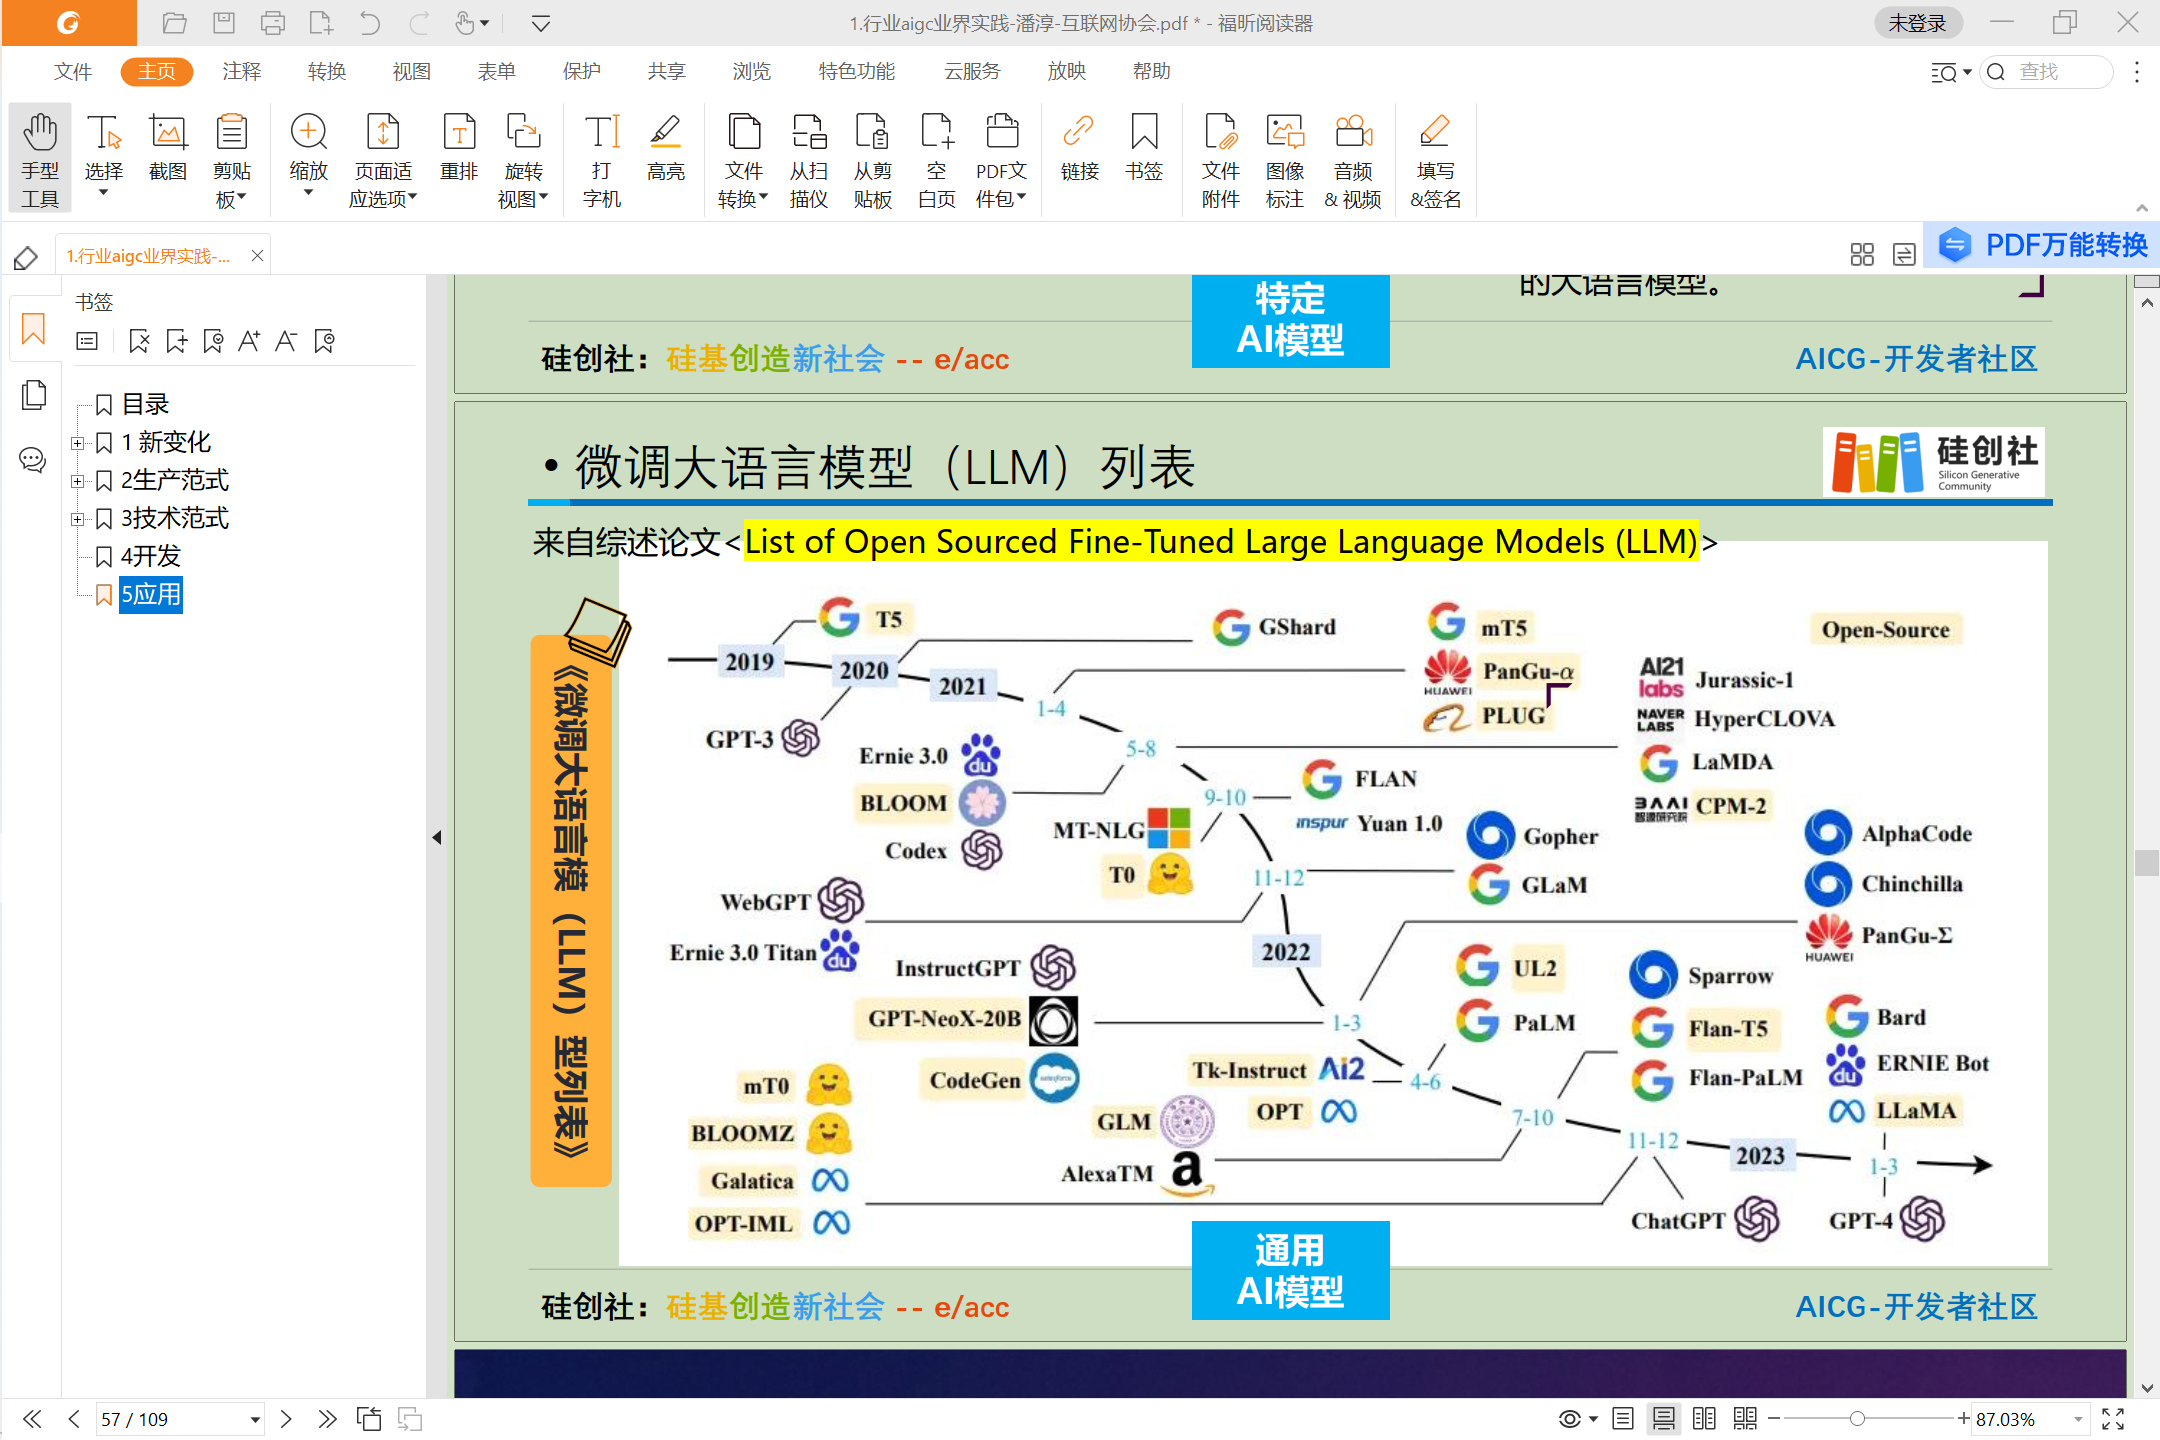
Task: Expand the '3技术范式' bookmark
Action: (x=77, y=519)
